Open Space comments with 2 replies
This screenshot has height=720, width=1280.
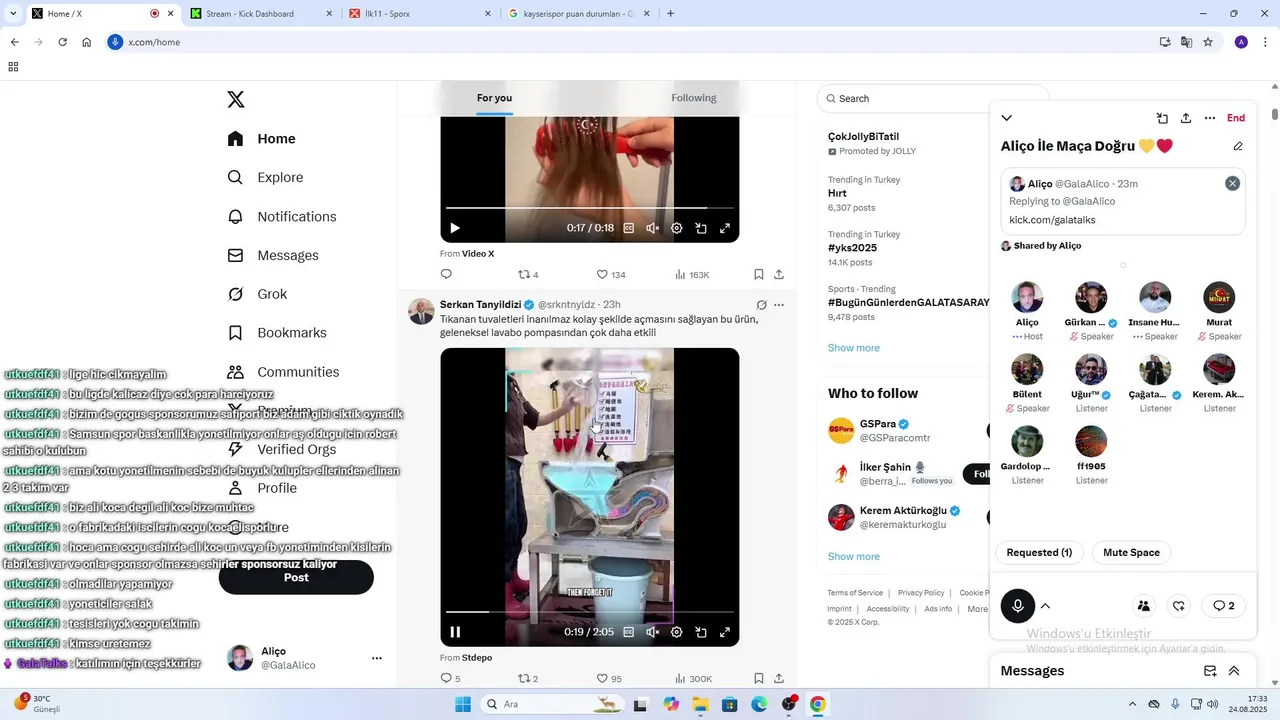coord(1223,606)
